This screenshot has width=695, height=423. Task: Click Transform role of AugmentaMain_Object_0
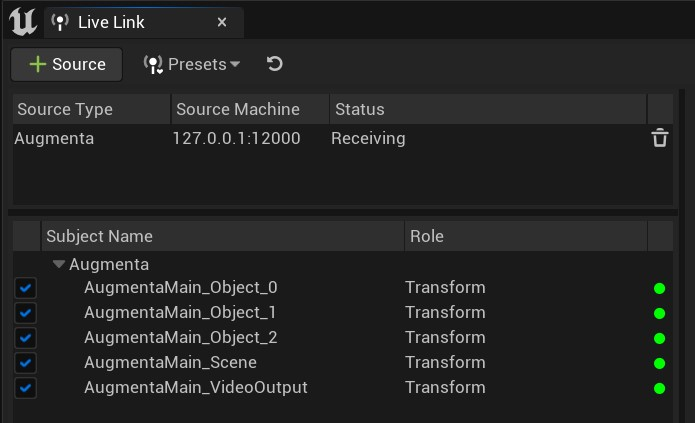click(x=445, y=287)
